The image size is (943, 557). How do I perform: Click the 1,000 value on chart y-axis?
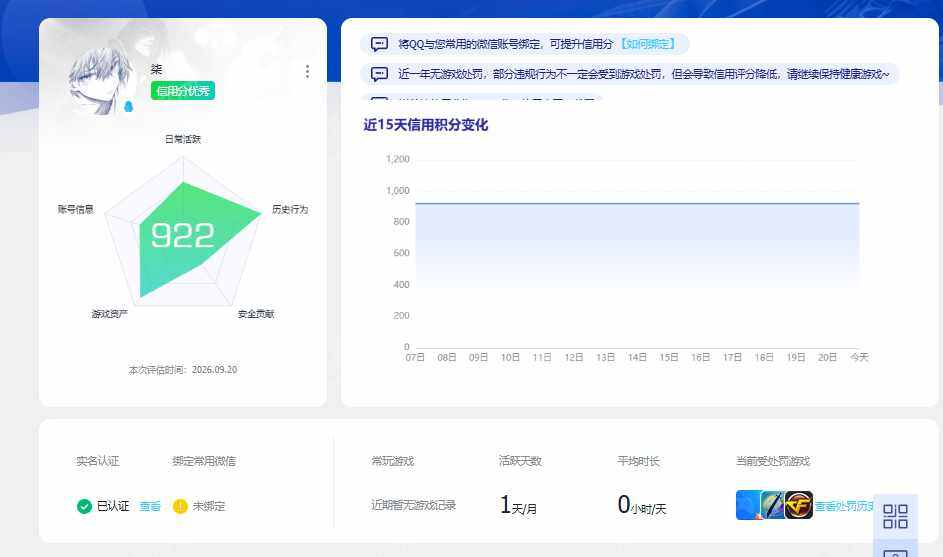(398, 191)
